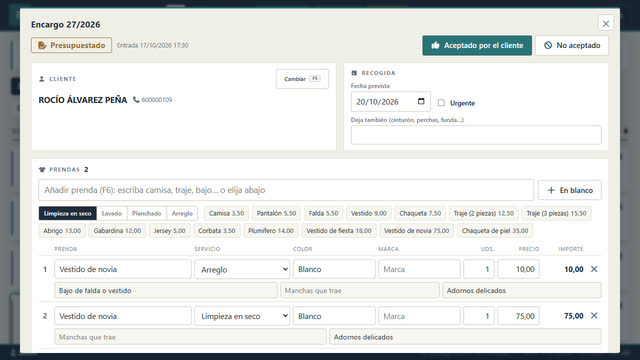Click client name ROCÍO ÁLVAREZ PEÑA

pyautogui.click(x=83, y=100)
